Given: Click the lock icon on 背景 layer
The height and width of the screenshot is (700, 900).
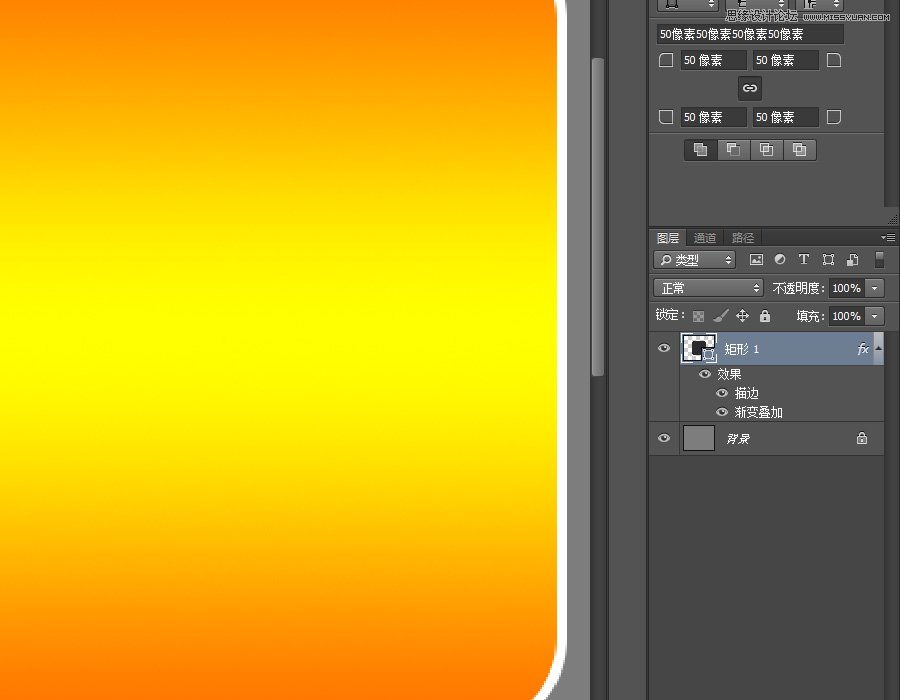Looking at the screenshot, I should coord(862,438).
